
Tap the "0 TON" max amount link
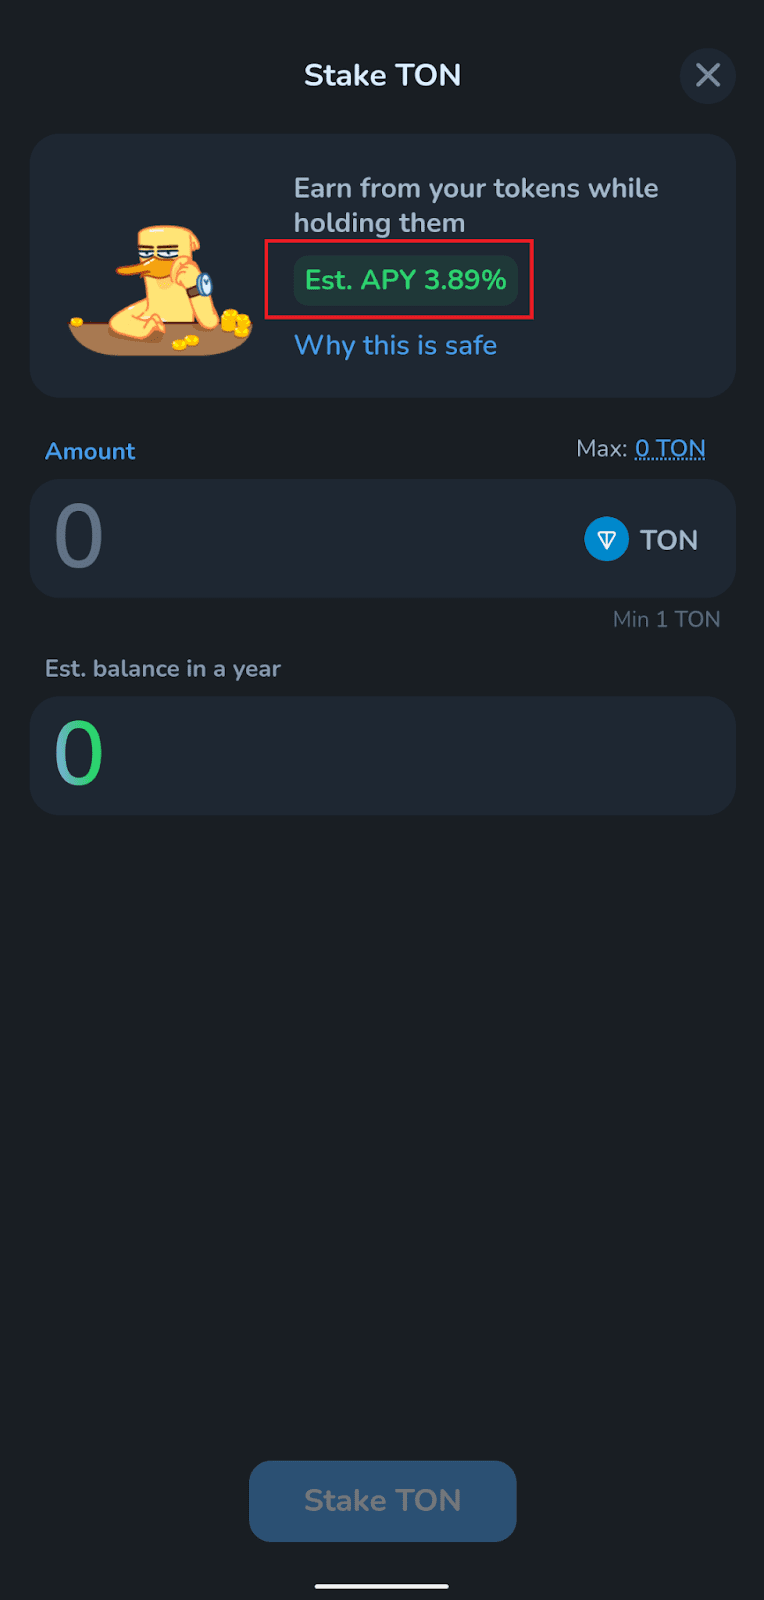click(x=670, y=449)
